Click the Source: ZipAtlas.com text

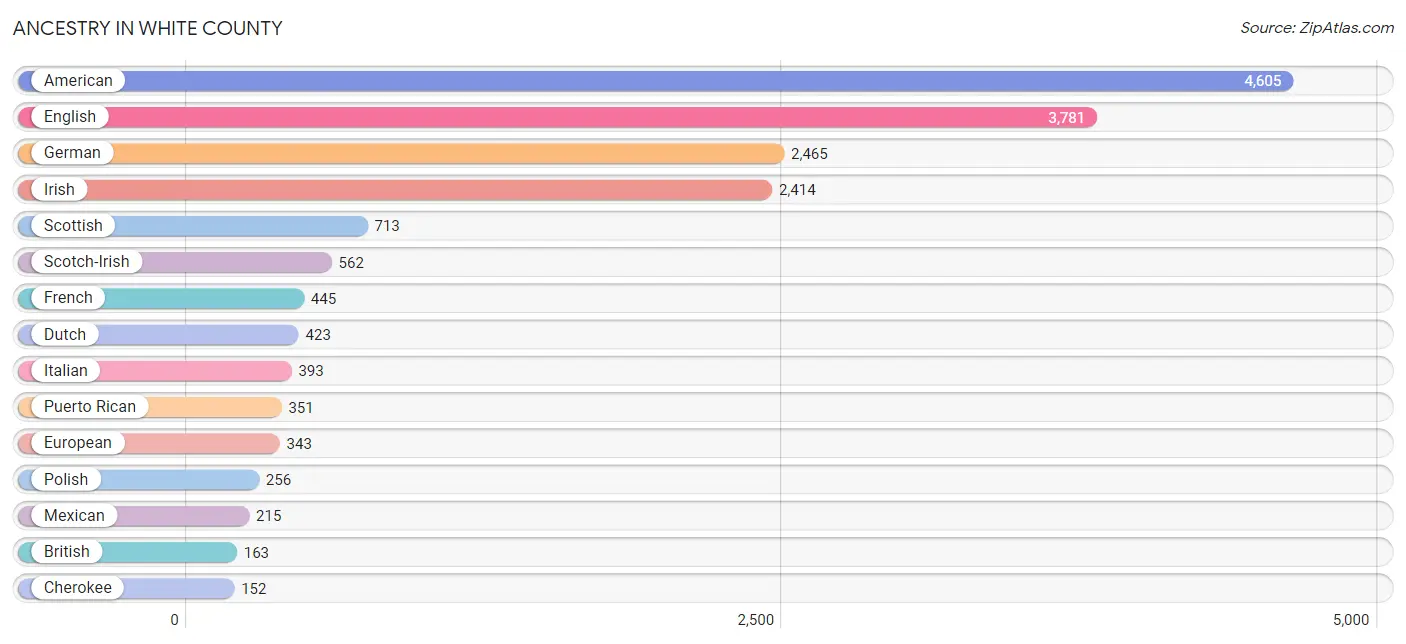click(1316, 28)
